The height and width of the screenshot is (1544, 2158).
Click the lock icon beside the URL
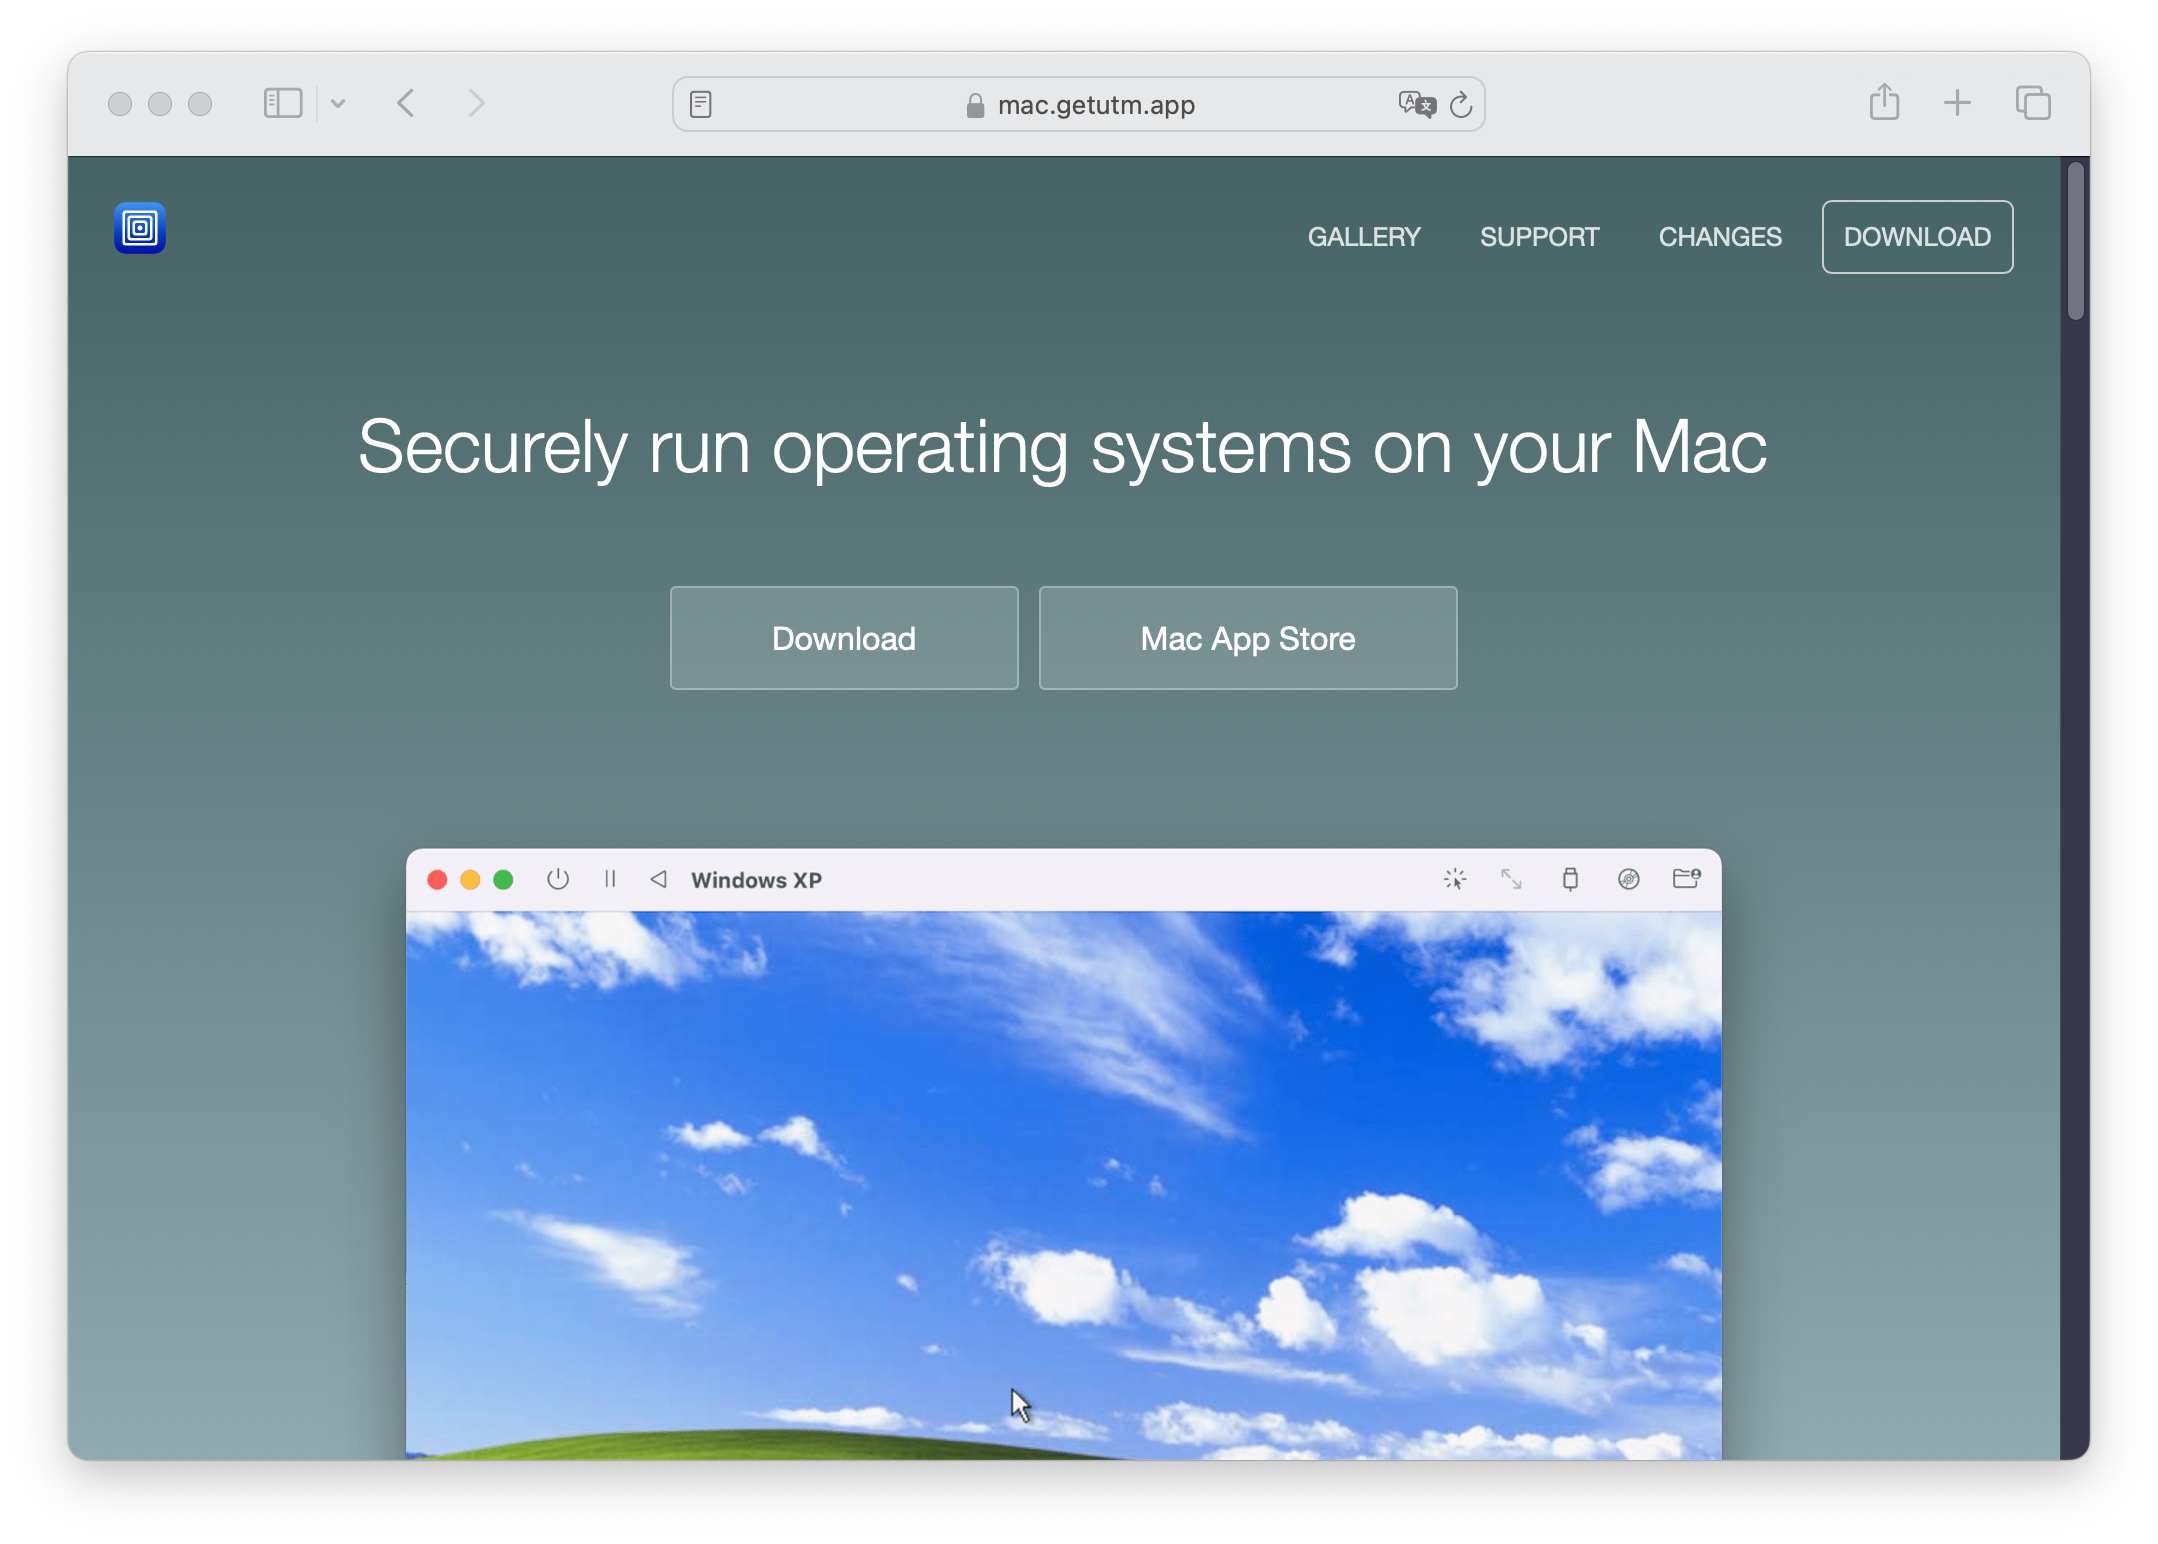click(975, 105)
